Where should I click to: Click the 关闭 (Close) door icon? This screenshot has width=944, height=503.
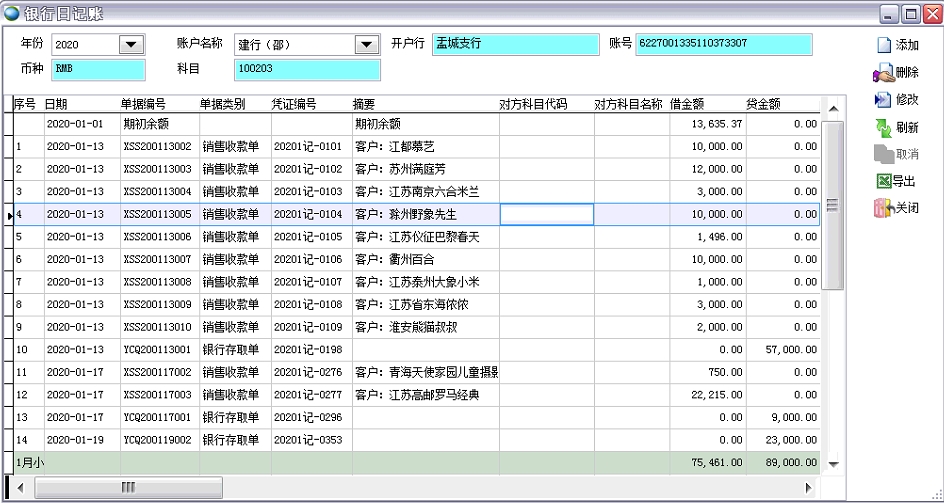pyautogui.click(x=883, y=208)
